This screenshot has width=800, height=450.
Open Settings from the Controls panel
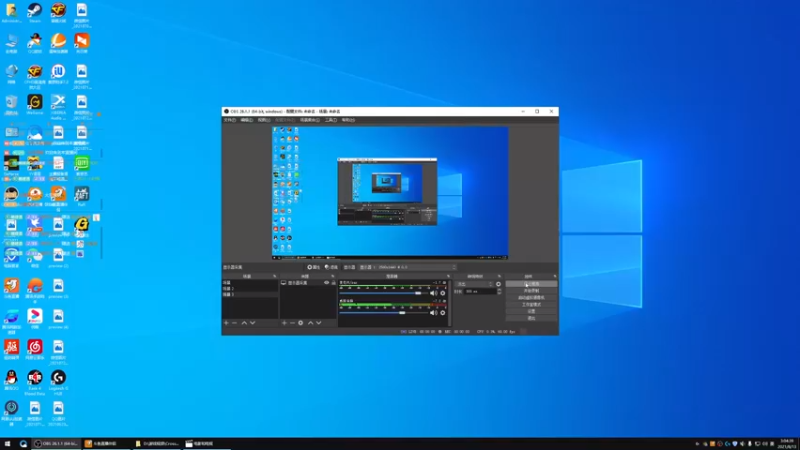tap(531, 311)
